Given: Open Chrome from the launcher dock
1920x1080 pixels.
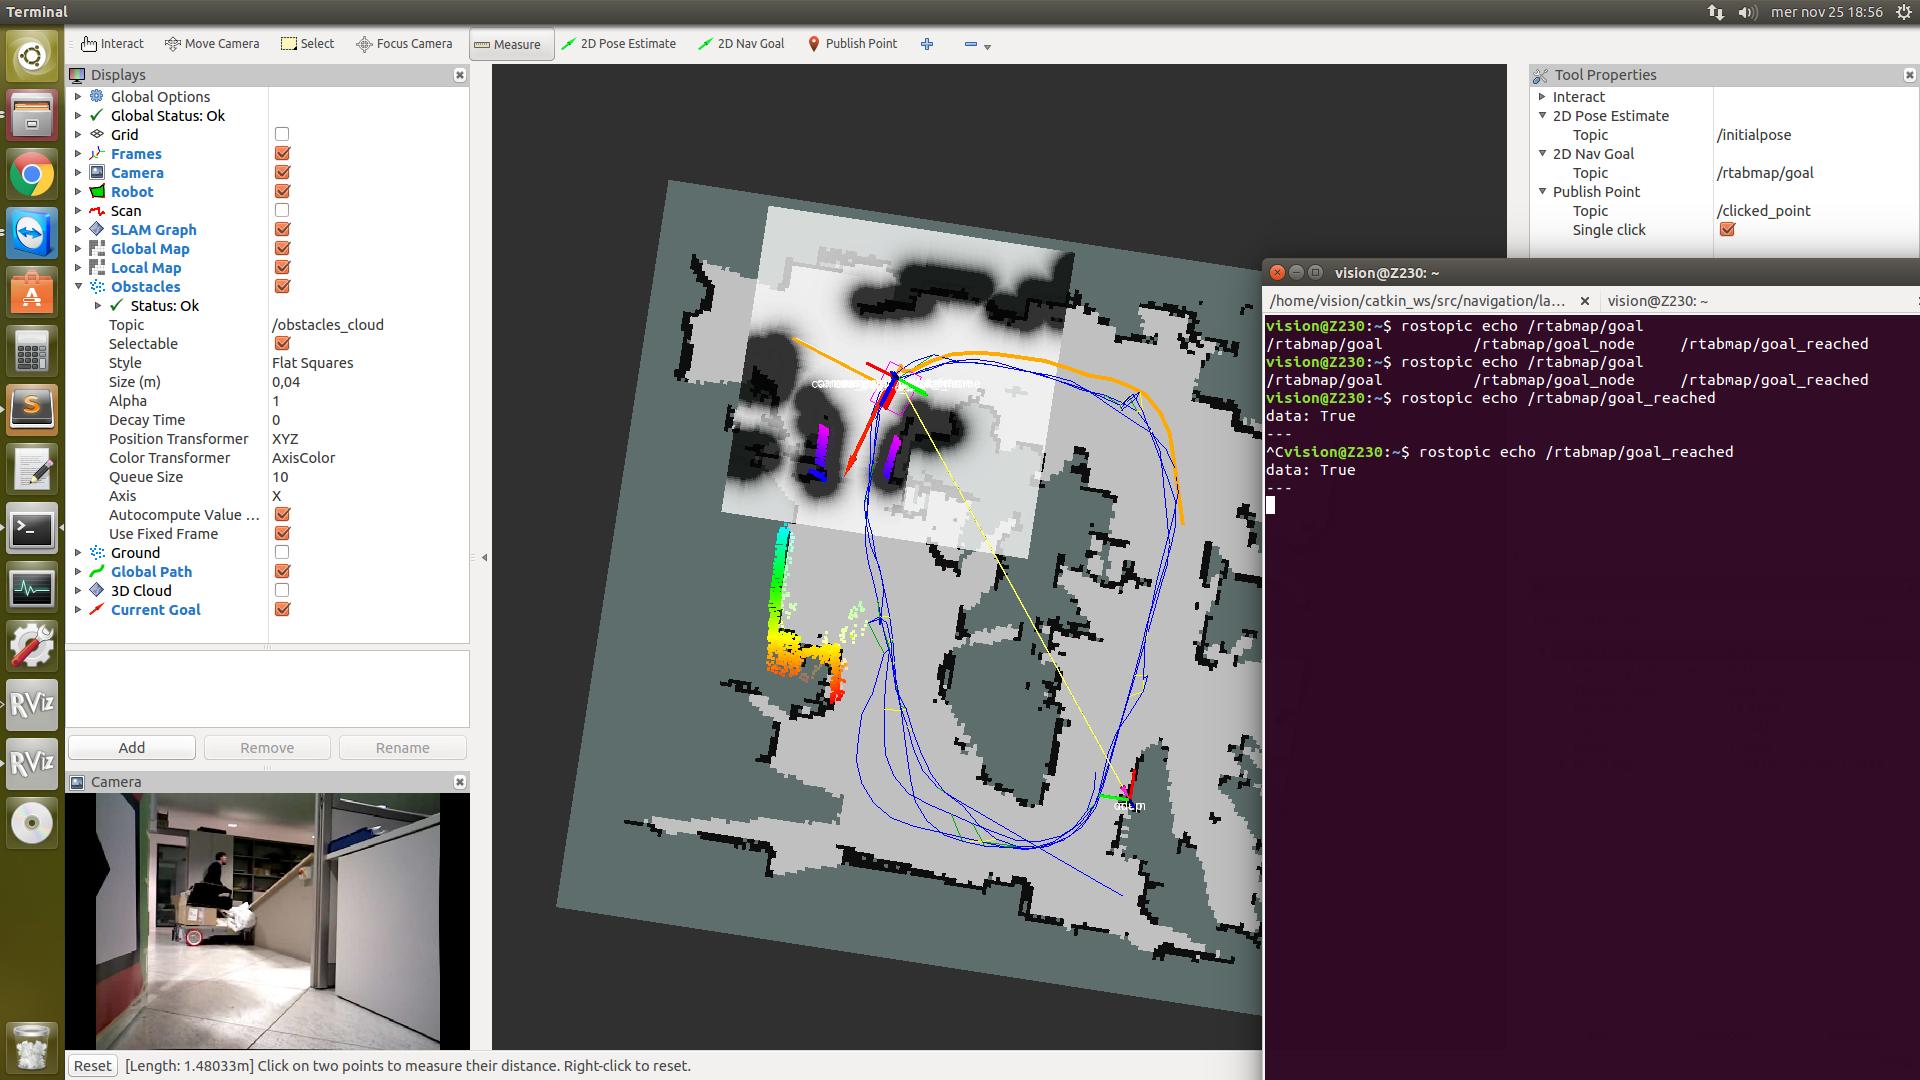Looking at the screenshot, I should [32, 176].
